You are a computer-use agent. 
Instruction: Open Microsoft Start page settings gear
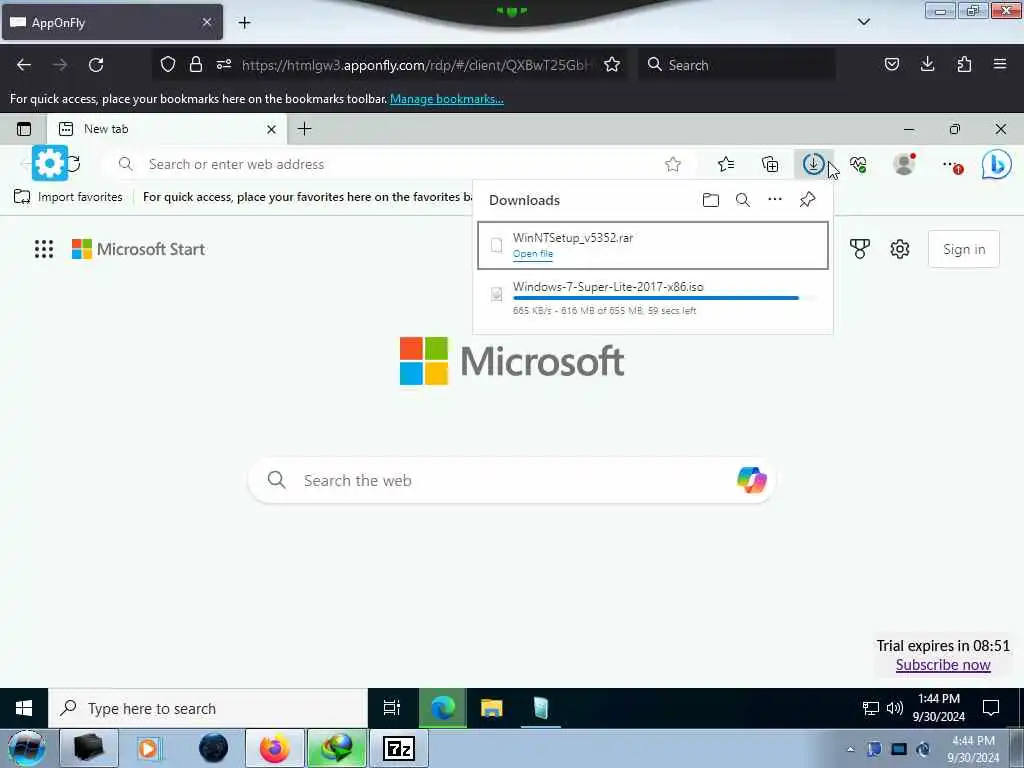click(x=900, y=249)
